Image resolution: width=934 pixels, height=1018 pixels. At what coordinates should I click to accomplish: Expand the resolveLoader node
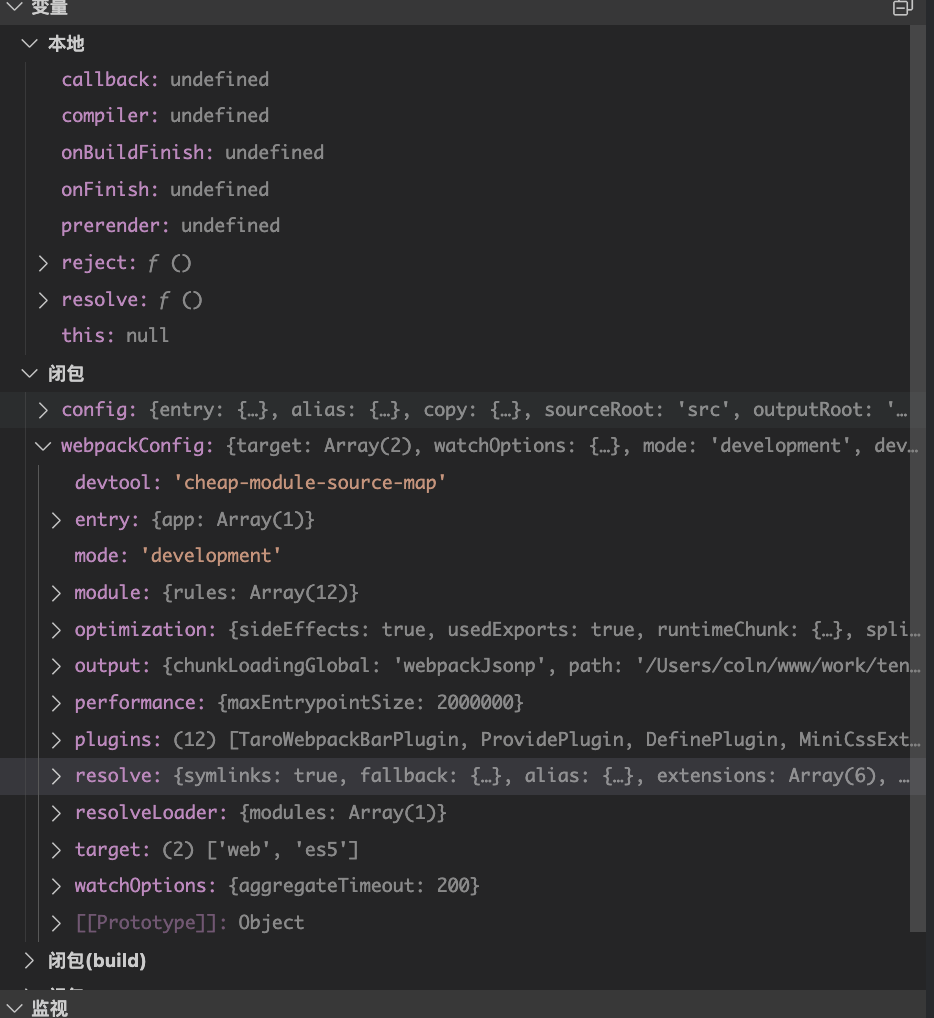point(56,813)
